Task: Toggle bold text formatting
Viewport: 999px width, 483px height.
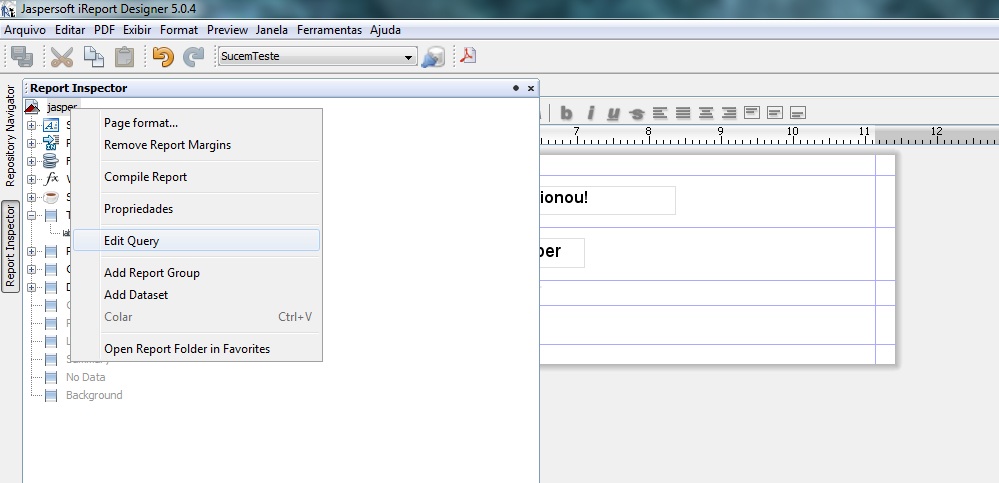Action: pyautogui.click(x=566, y=113)
